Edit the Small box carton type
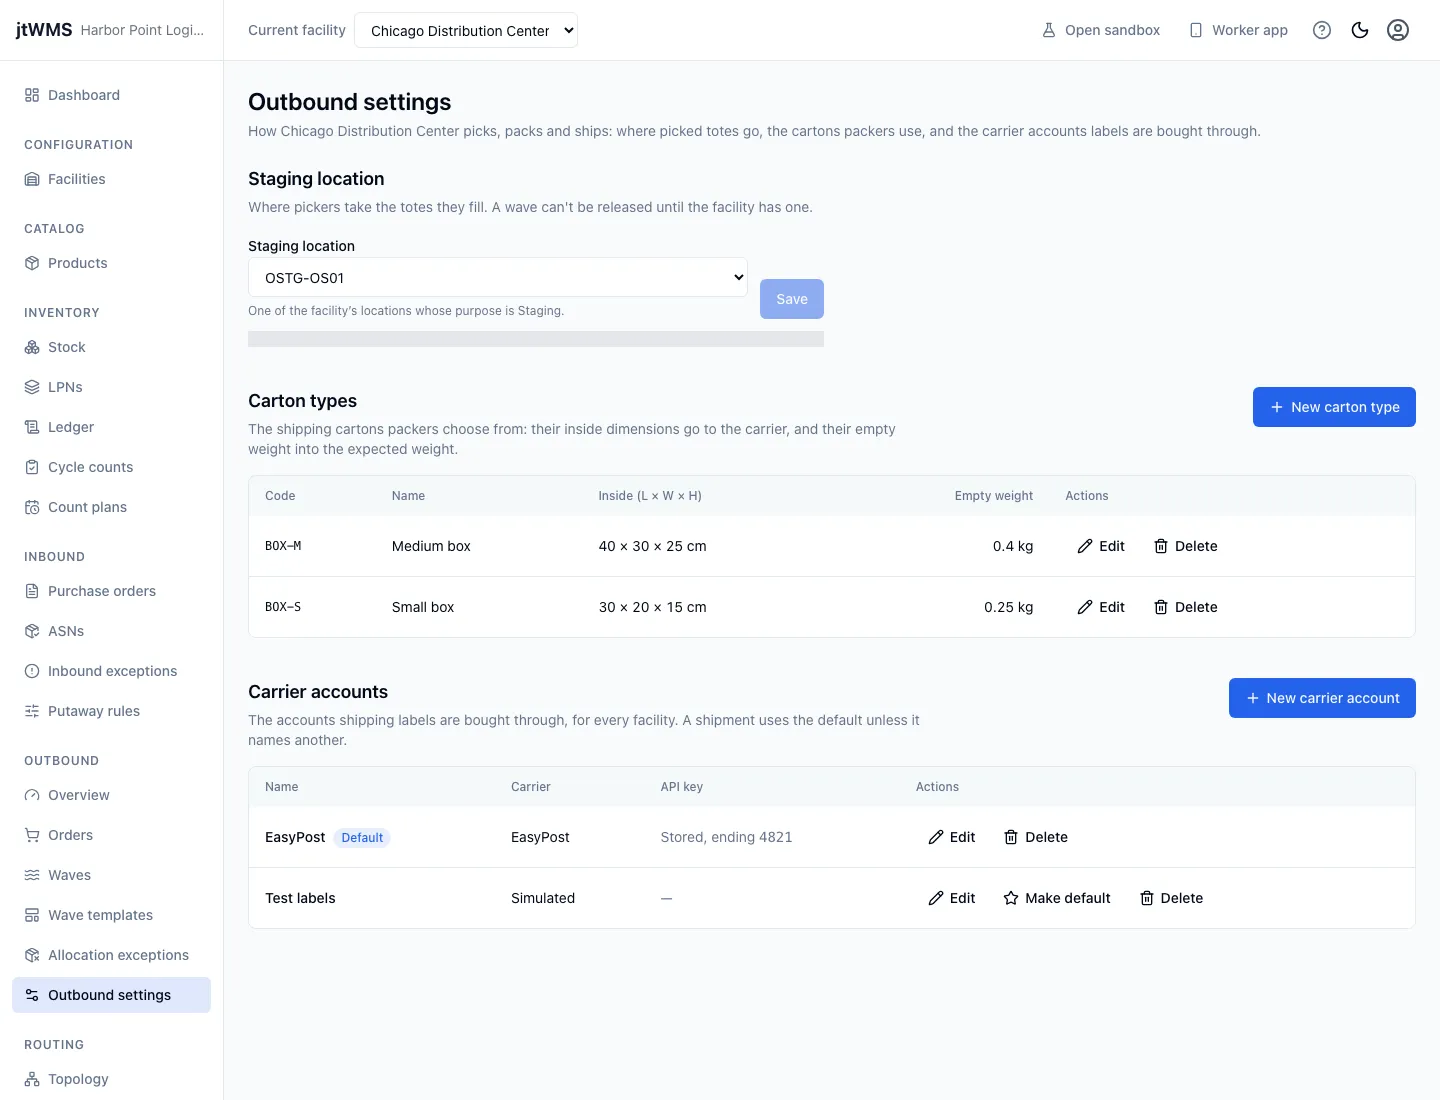This screenshot has width=1440, height=1100. click(1101, 607)
